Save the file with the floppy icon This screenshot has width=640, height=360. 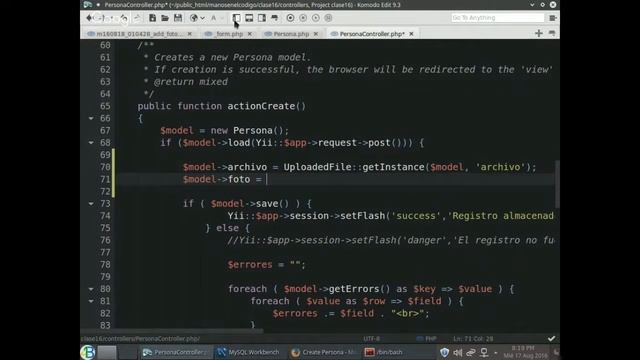click(x=178, y=18)
